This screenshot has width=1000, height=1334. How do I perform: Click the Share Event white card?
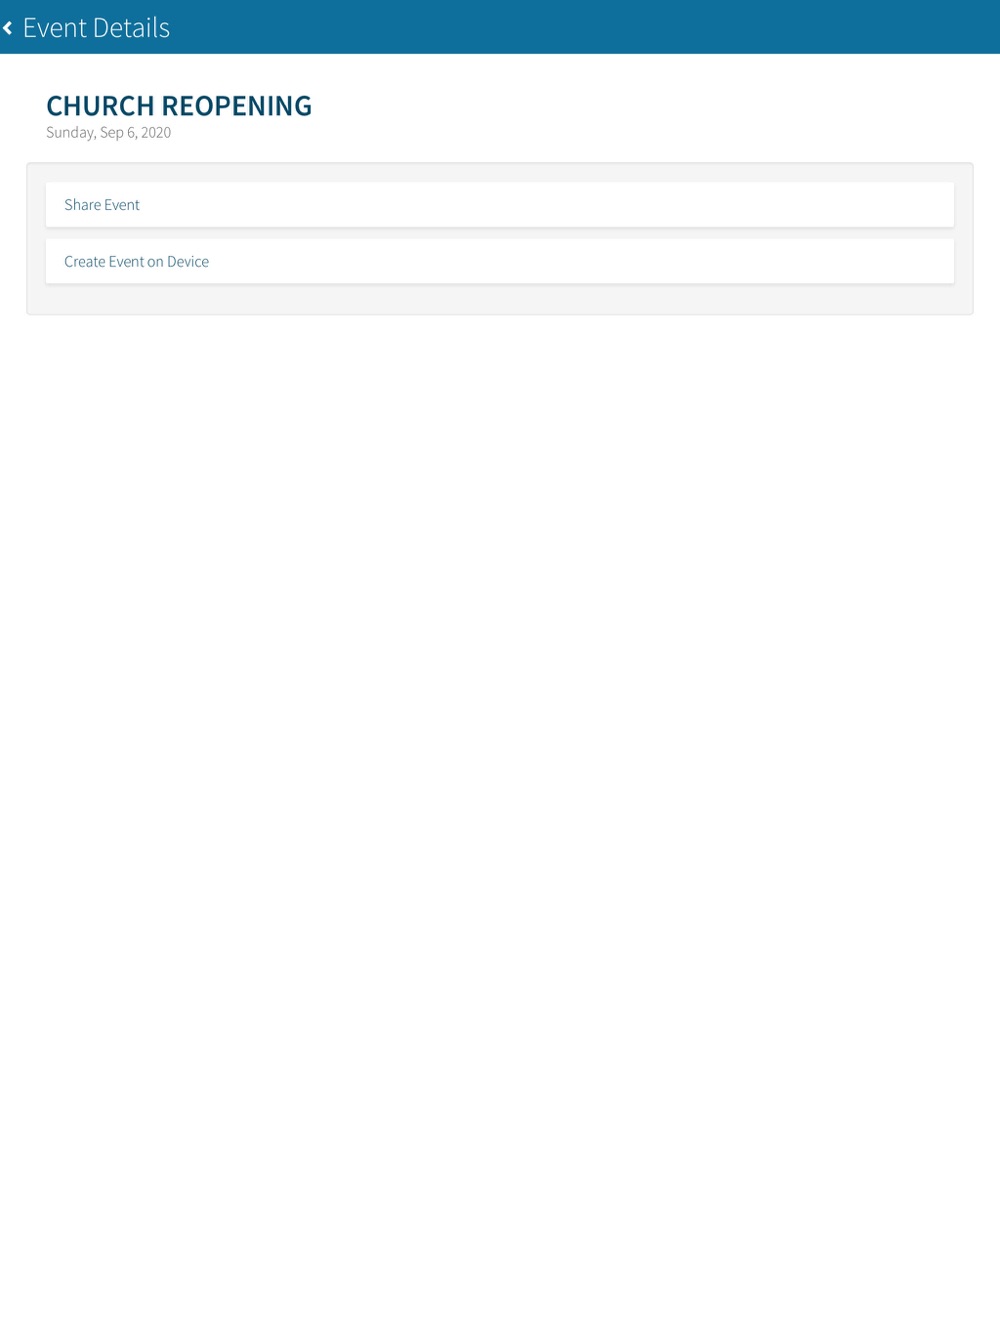tap(500, 205)
